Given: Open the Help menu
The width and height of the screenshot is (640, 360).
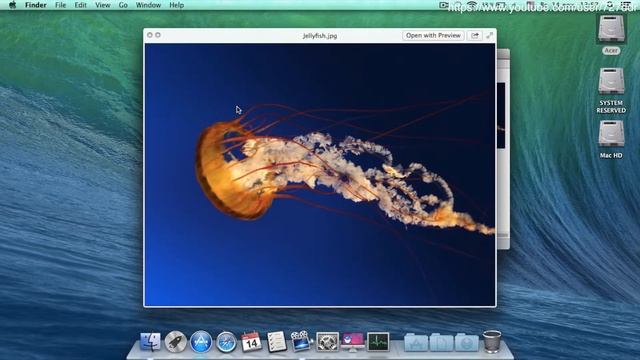Looking at the screenshot, I should click(x=176, y=5).
